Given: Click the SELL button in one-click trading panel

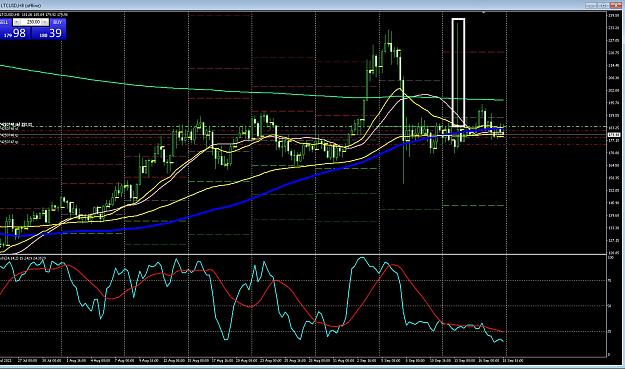Looking at the screenshot, I should click(x=6, y=22).
